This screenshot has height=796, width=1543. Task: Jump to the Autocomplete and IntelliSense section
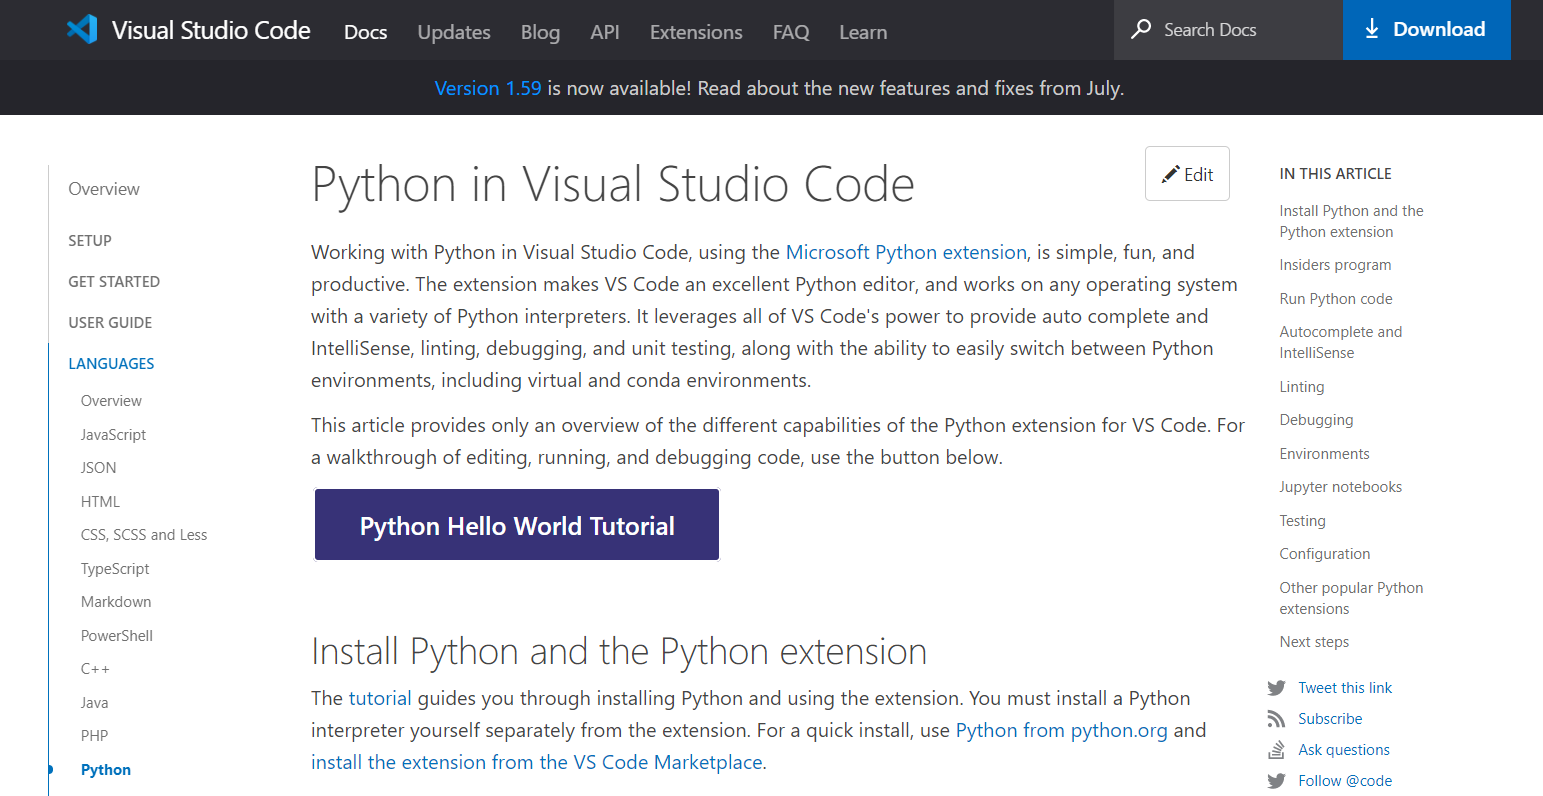point(1340,342)
